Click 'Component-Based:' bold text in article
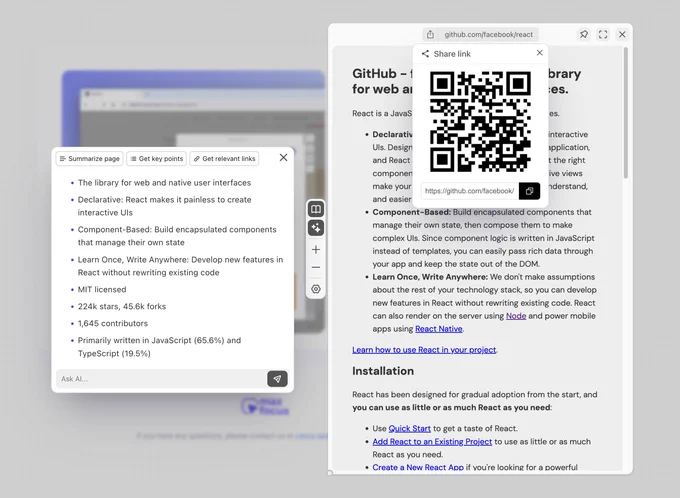680x498 pixels. (412, 212)
